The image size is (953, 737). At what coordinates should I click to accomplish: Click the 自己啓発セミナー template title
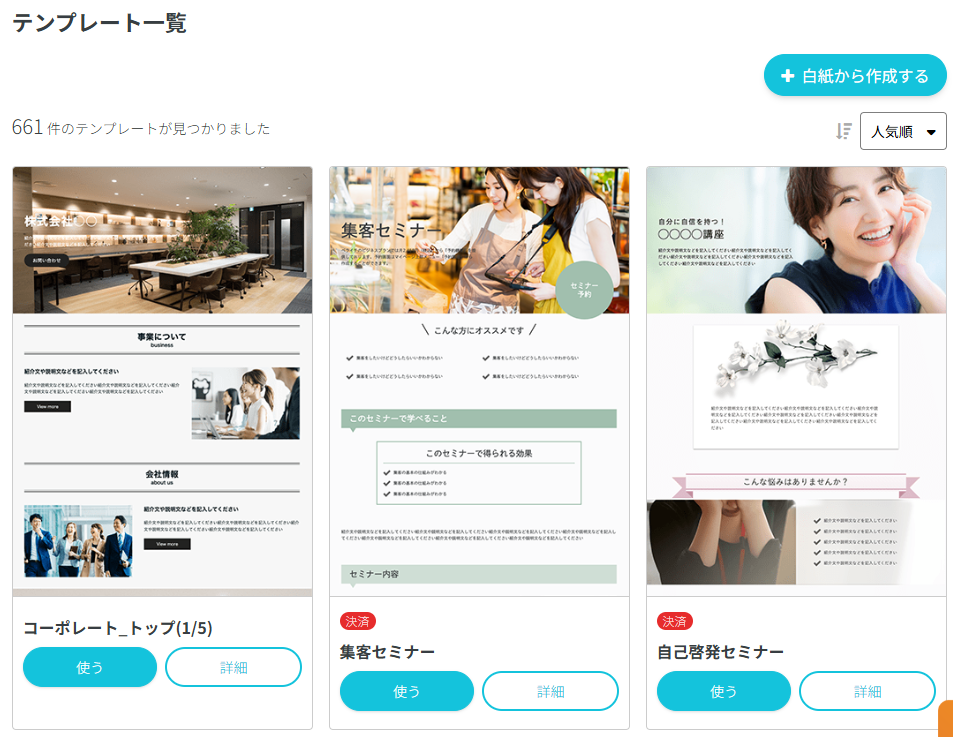click(x=720, y=652)
